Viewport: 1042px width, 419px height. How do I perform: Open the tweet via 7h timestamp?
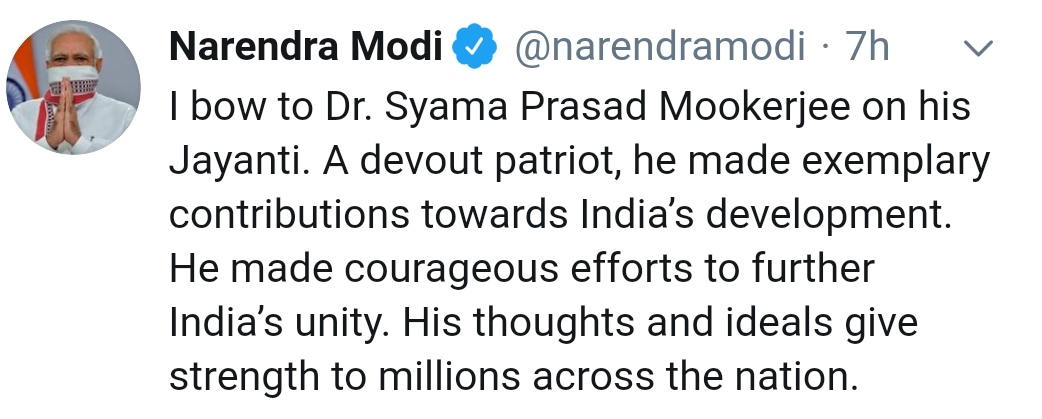(867, 47)
